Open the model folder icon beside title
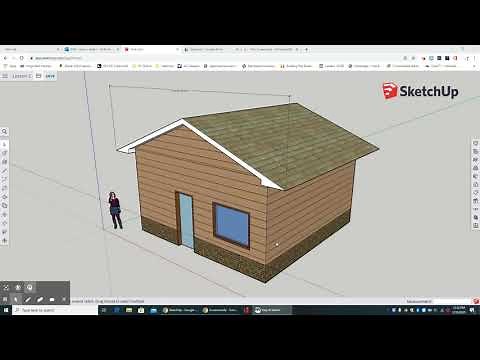This screenshot has height=360, width=480. 39,76
